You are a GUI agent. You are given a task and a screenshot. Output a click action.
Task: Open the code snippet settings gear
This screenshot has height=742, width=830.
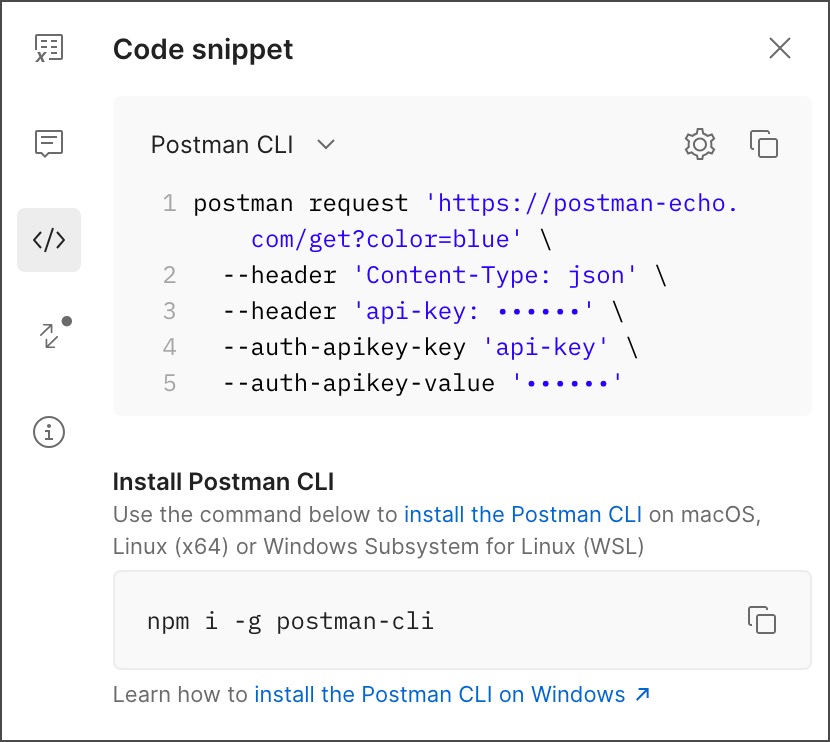[700, 144]
